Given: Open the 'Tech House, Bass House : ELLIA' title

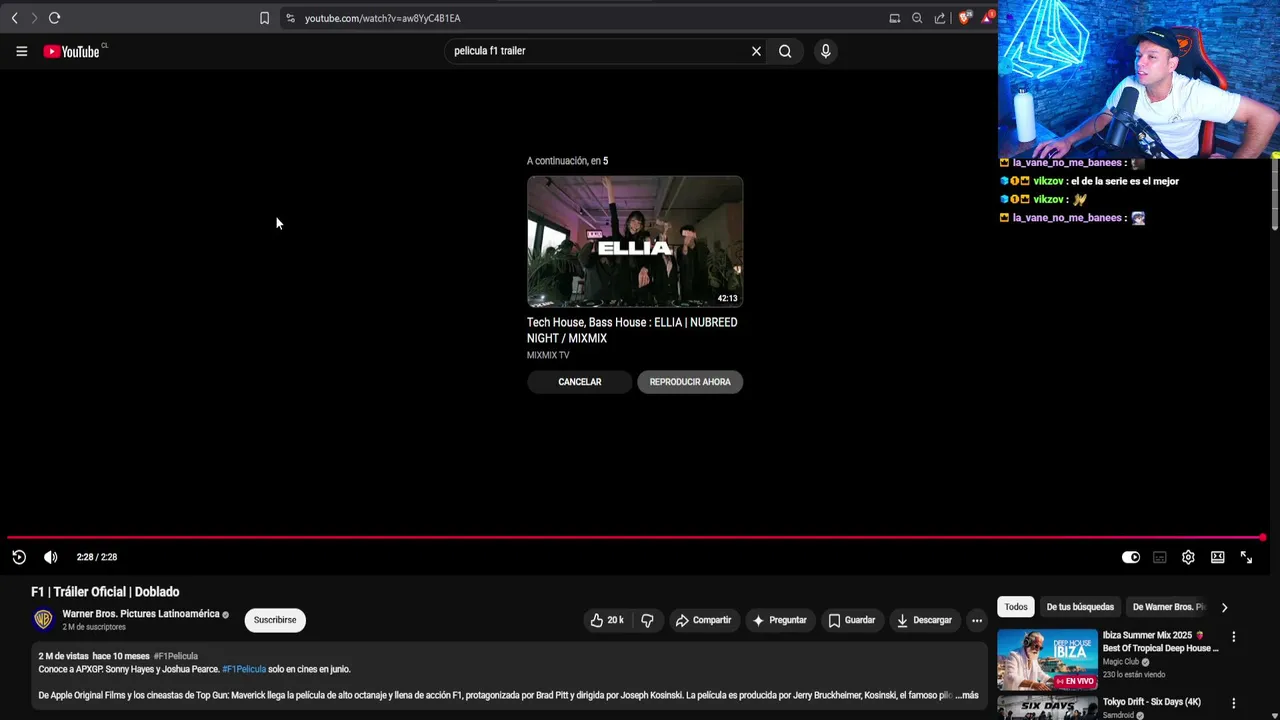Looking at the screenshot, I should [x=632, y=330].
